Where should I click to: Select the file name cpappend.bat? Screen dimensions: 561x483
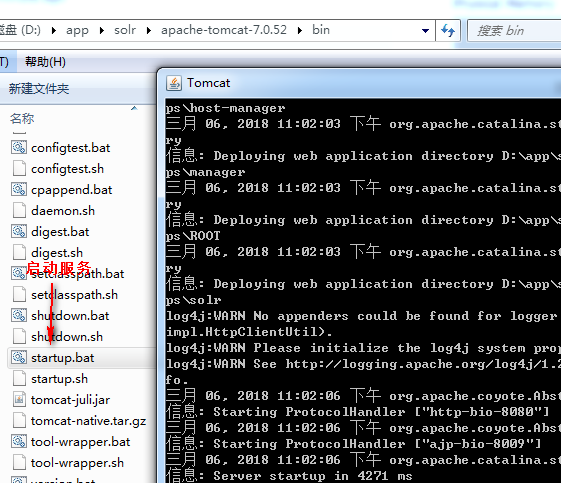[x=72, y=190]
